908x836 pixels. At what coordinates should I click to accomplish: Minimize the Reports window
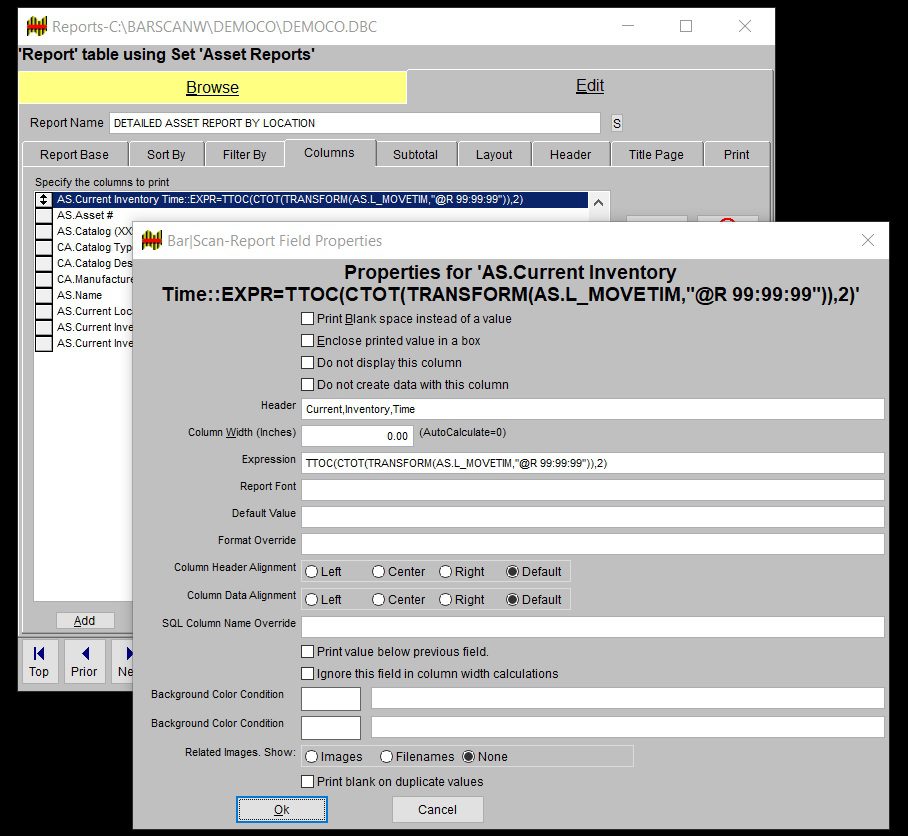628,26
